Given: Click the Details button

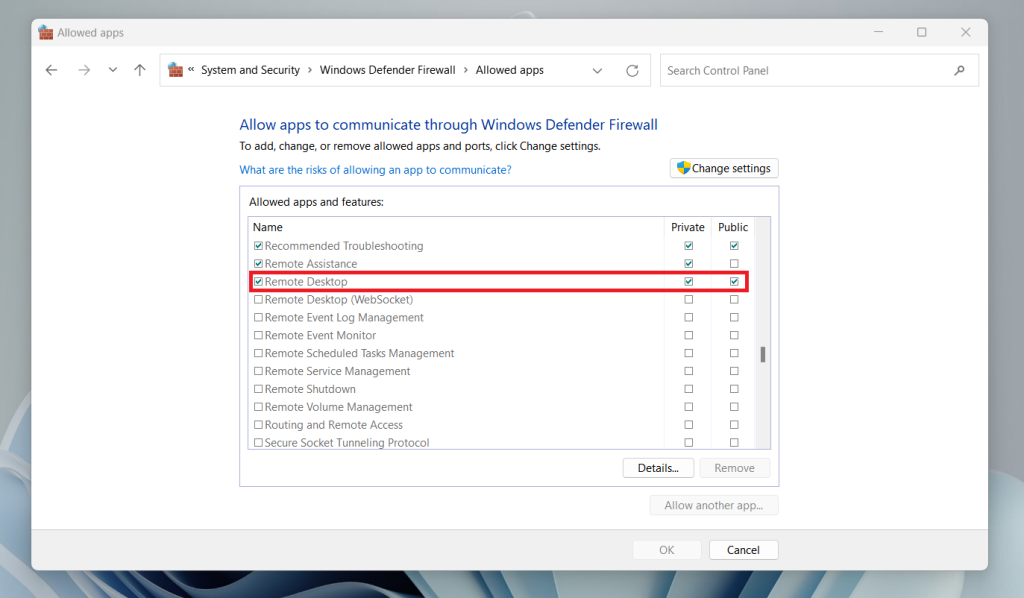Looking at the screenshot, I should click(658, 467).
